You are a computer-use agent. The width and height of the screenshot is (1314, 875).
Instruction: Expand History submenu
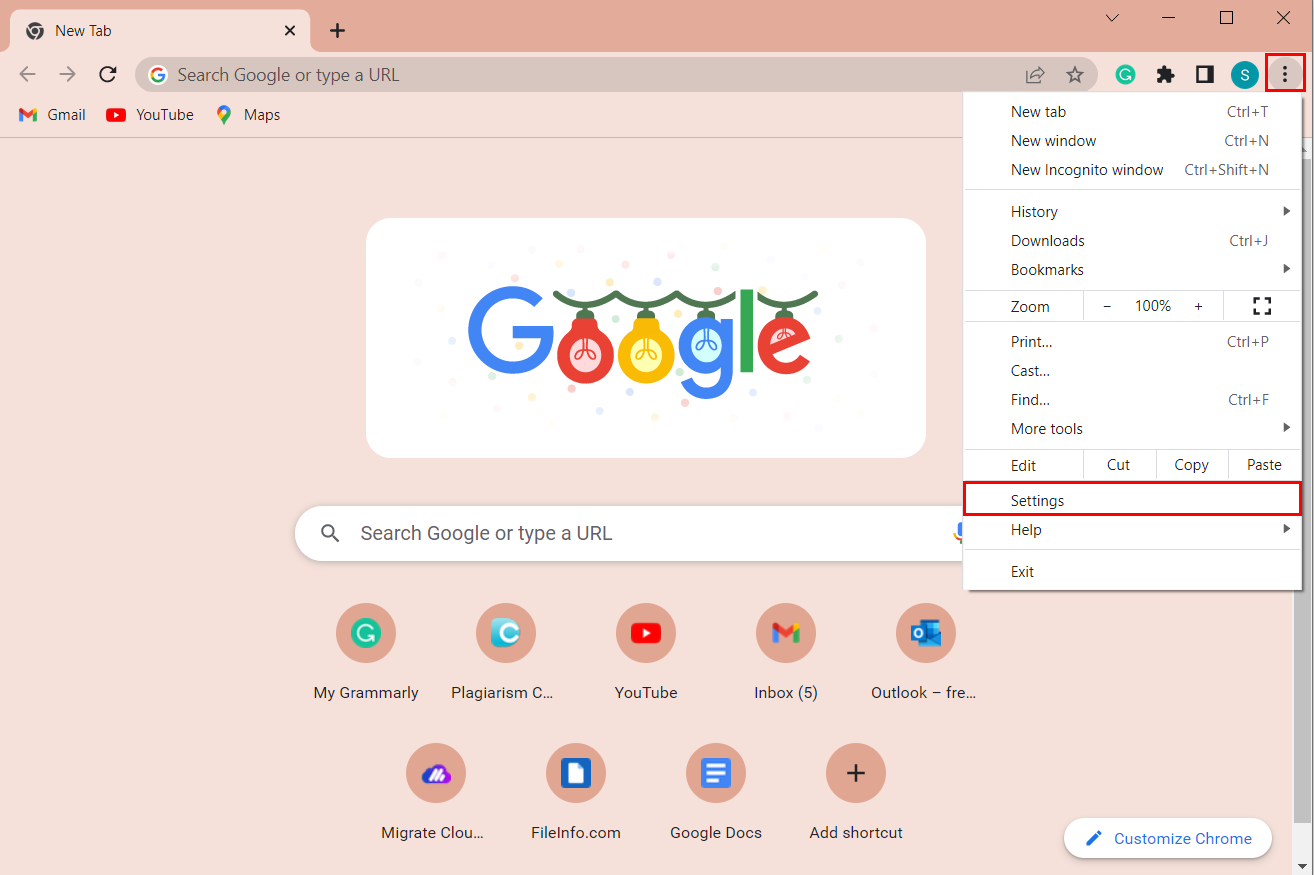(1132, 212)
